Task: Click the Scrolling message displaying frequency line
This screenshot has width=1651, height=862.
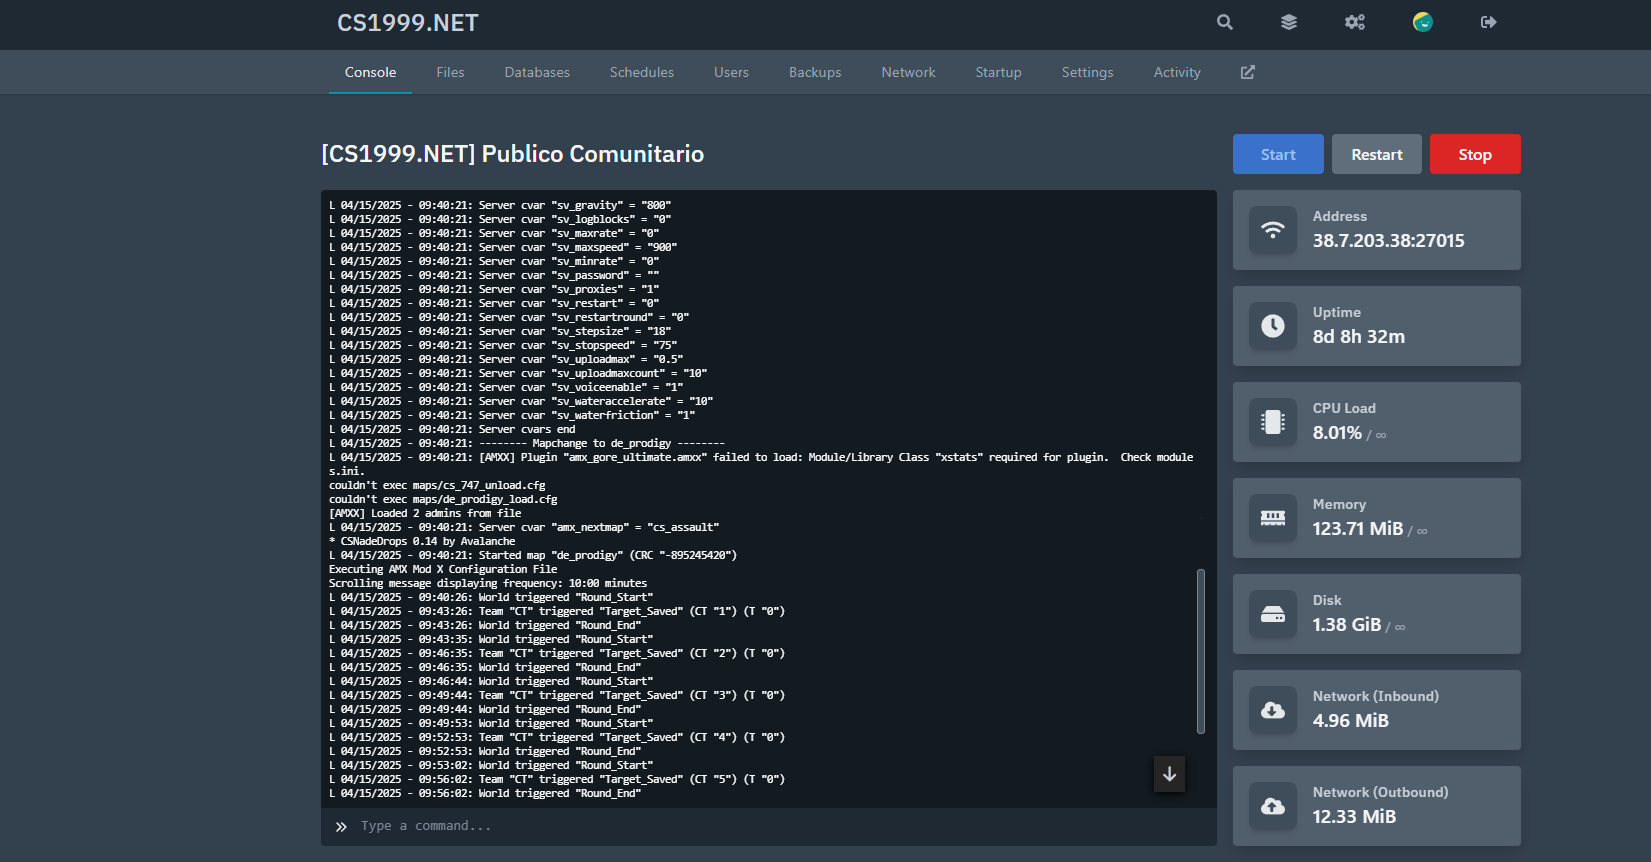Action: [x=488, y=583]
